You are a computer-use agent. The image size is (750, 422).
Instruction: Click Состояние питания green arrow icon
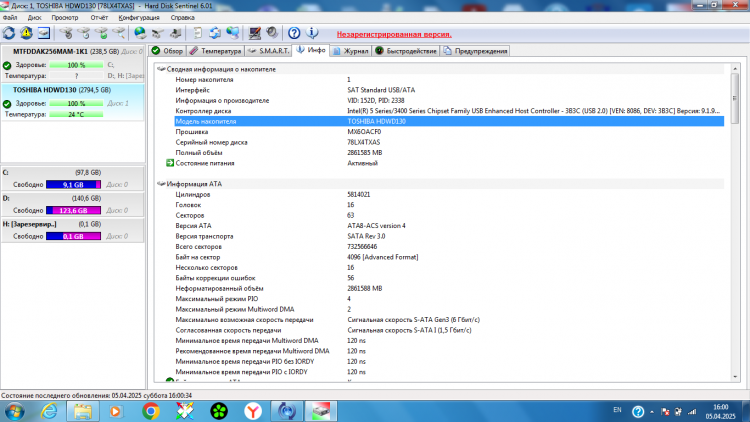(x=170, y=163)
